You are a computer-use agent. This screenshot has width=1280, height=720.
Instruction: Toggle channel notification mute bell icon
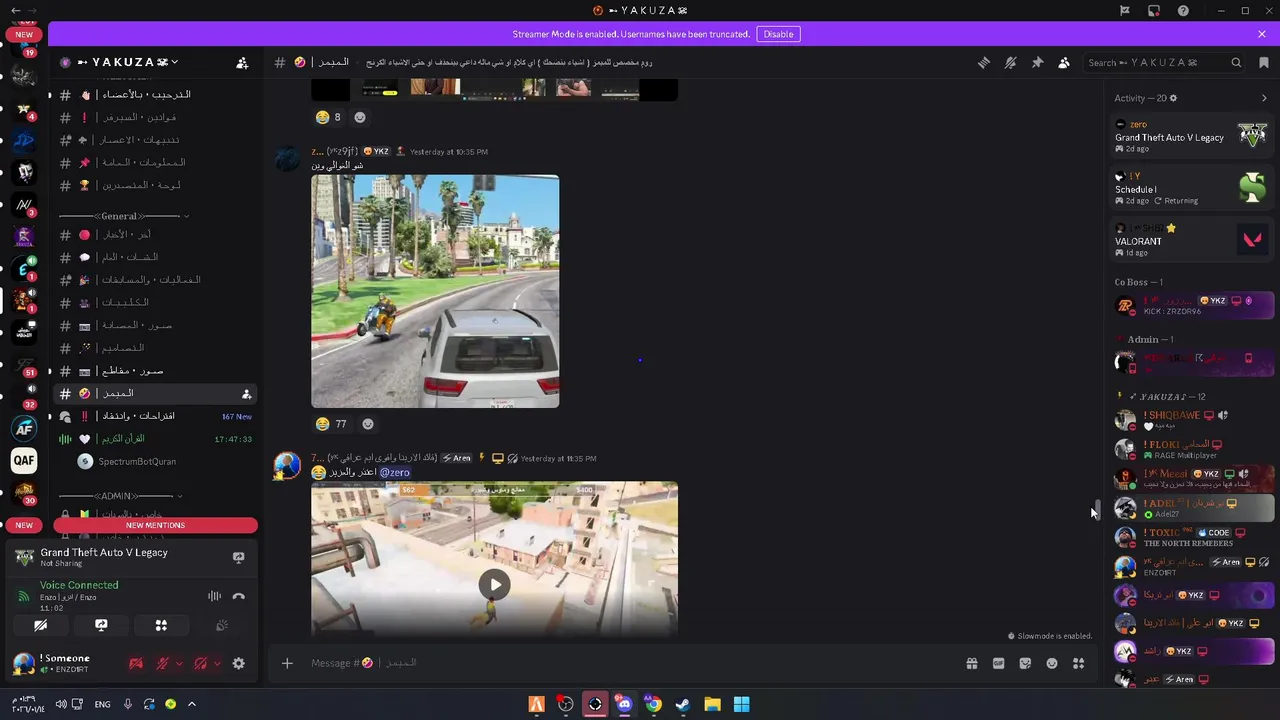coord(1011,62)
